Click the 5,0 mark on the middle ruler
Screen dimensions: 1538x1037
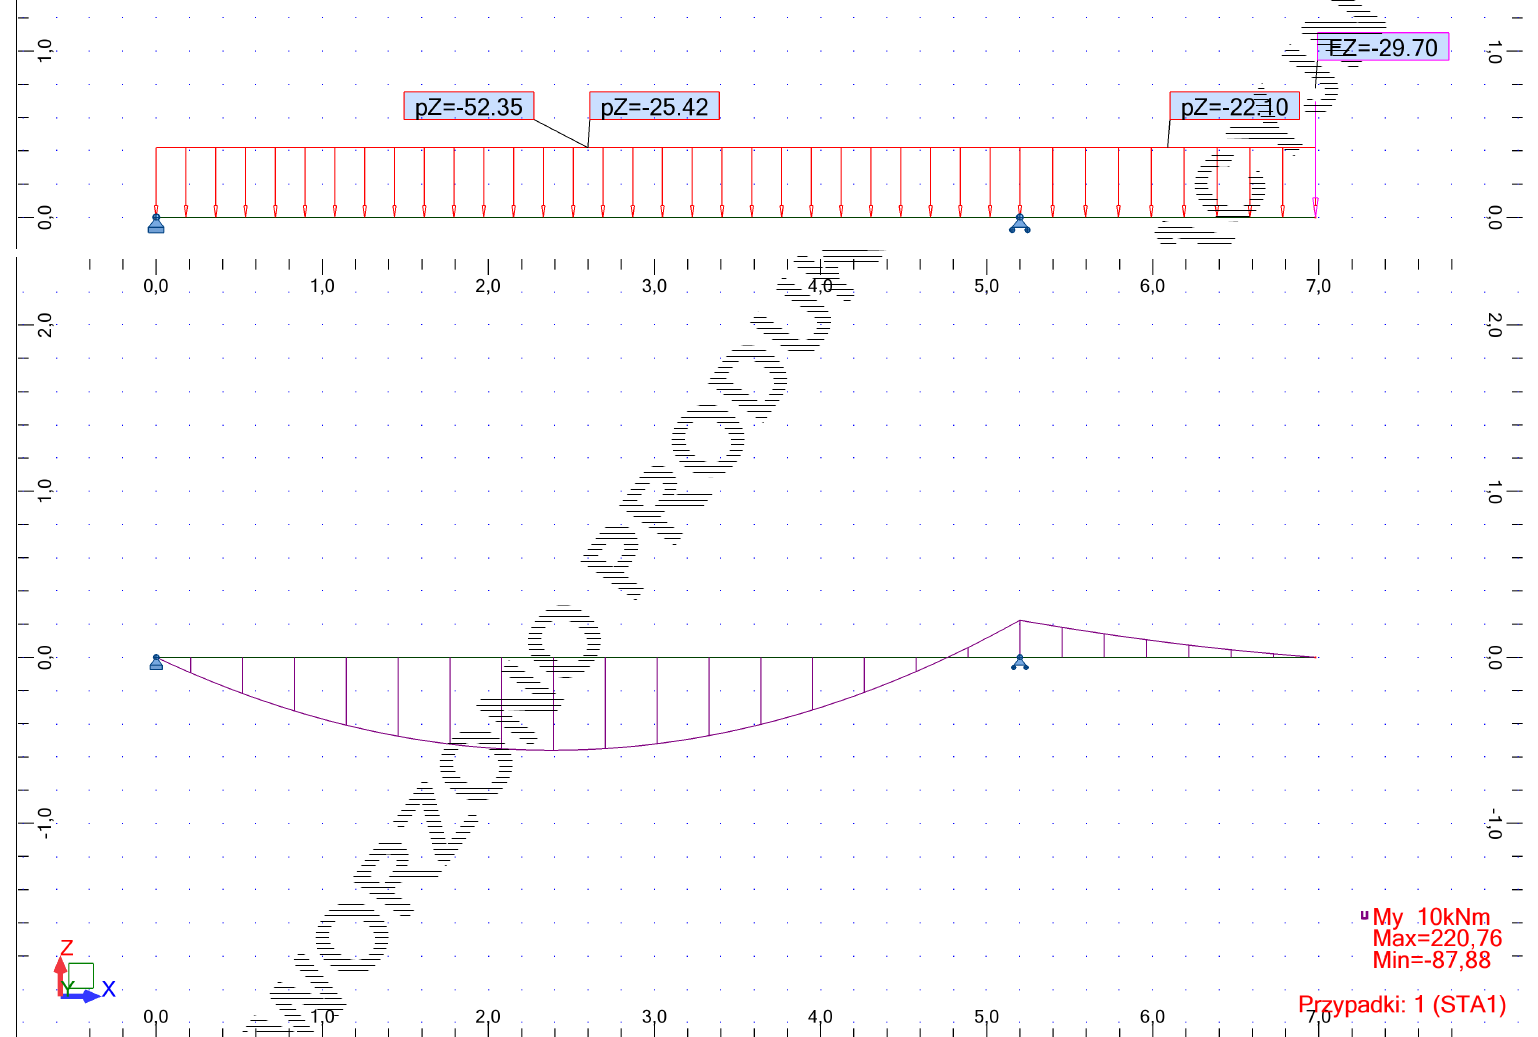click(986, 286)
